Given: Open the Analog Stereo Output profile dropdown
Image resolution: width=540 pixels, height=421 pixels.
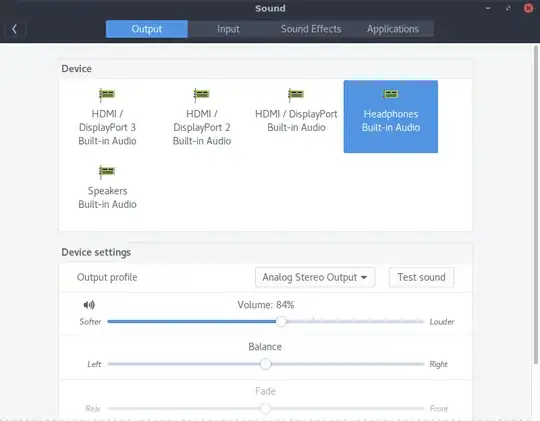Looking at the screenshot, I should [315, 277].
